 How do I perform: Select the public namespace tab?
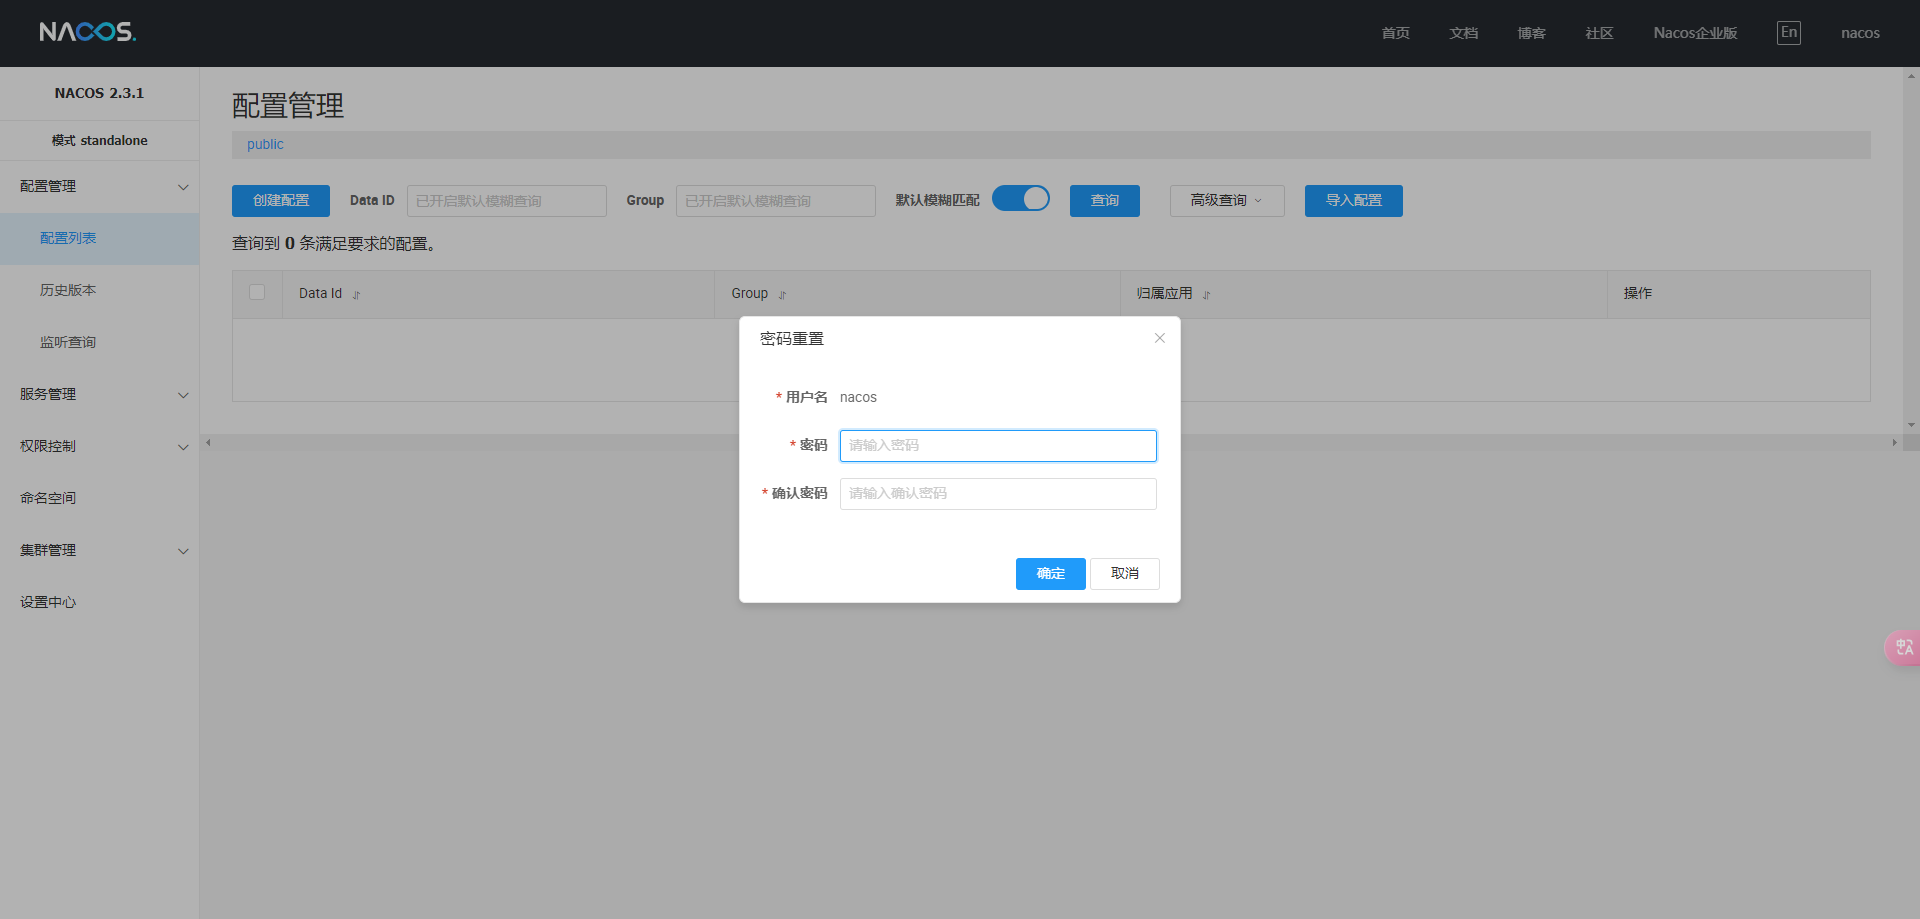[265, 145]
